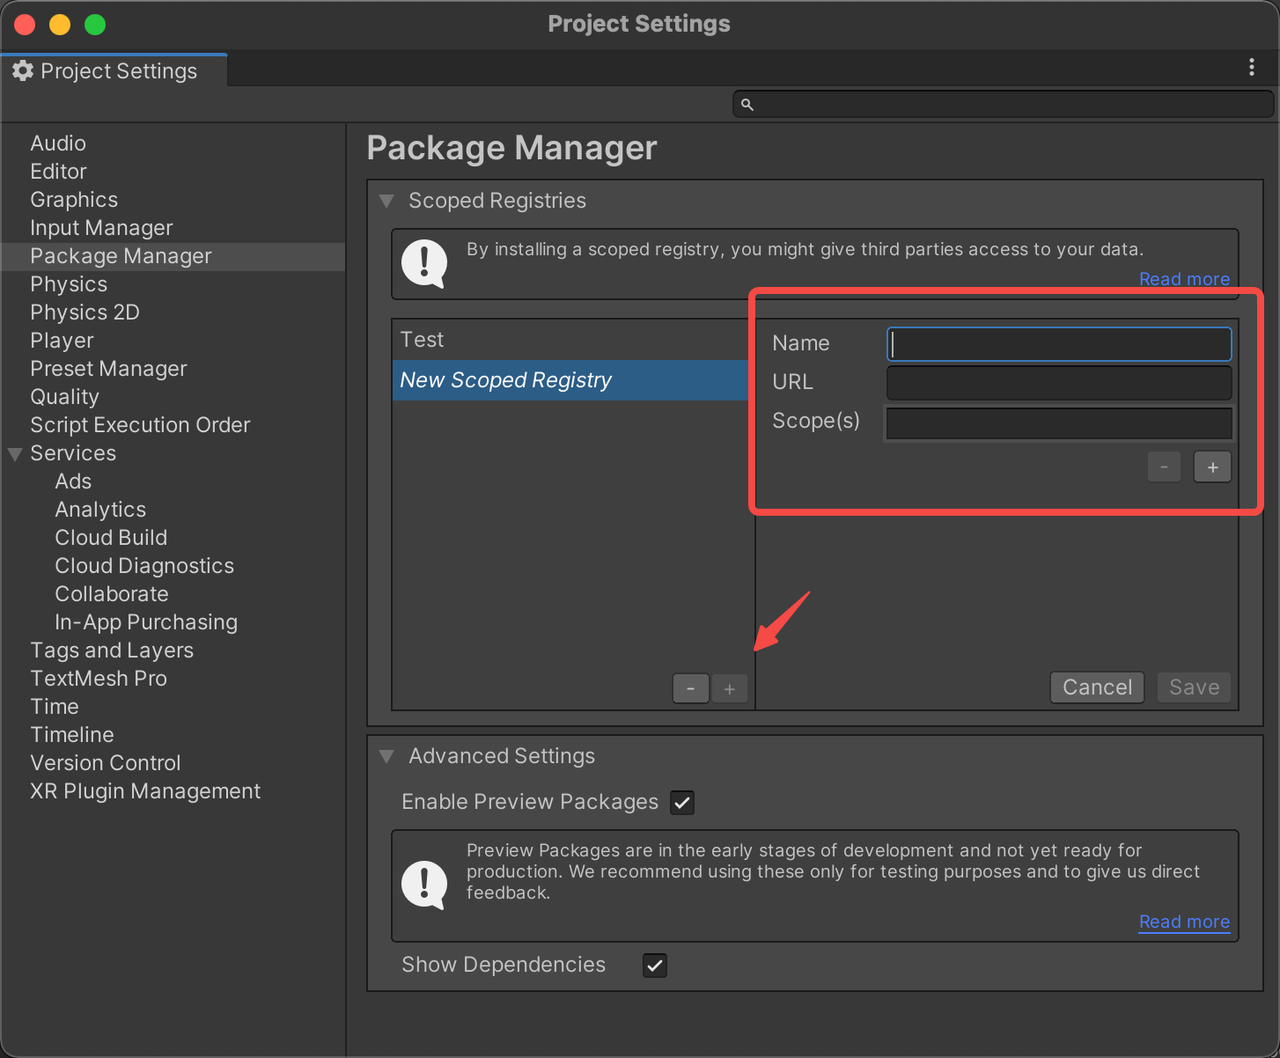Click the Scoped Registries section header
The image size is (1280, 1058).
(497, 201)
